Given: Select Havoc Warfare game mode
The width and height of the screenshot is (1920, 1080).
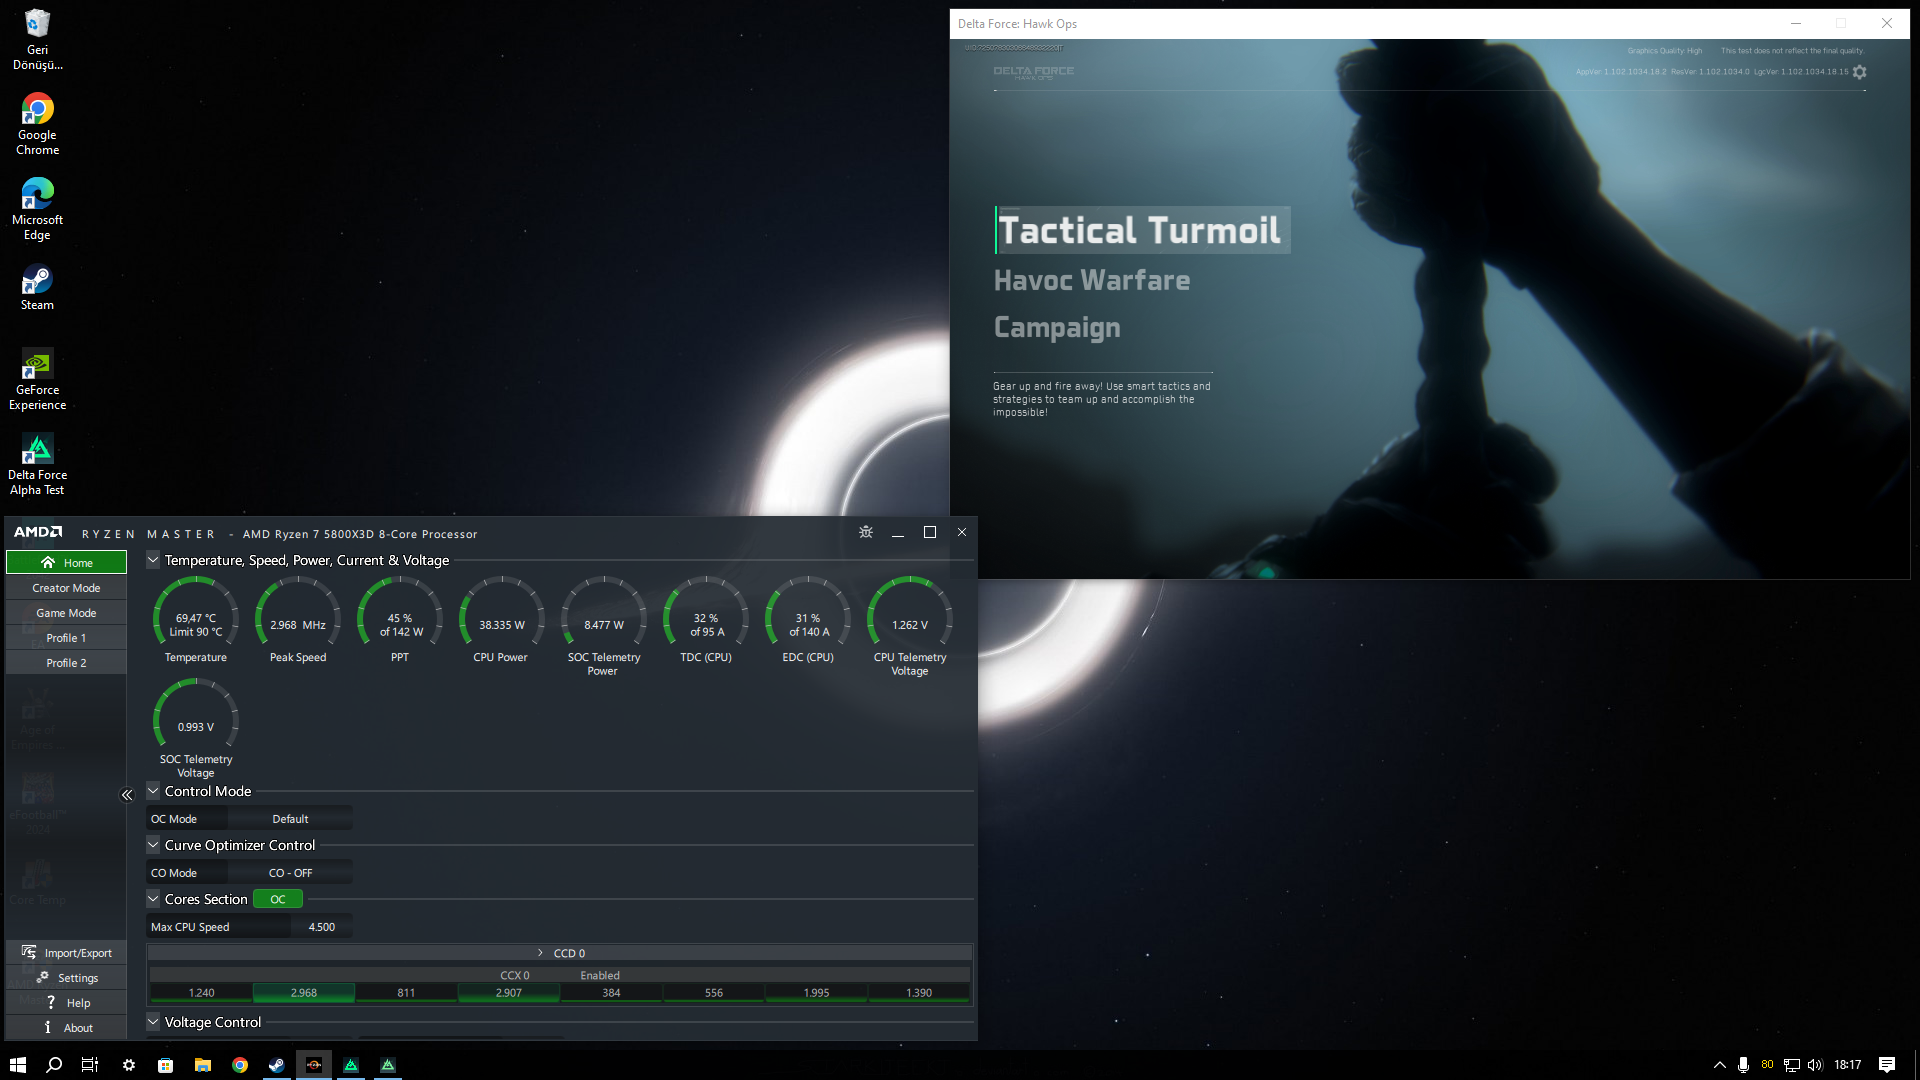Looking at the screenshot, I should [x=1091, y=281].
